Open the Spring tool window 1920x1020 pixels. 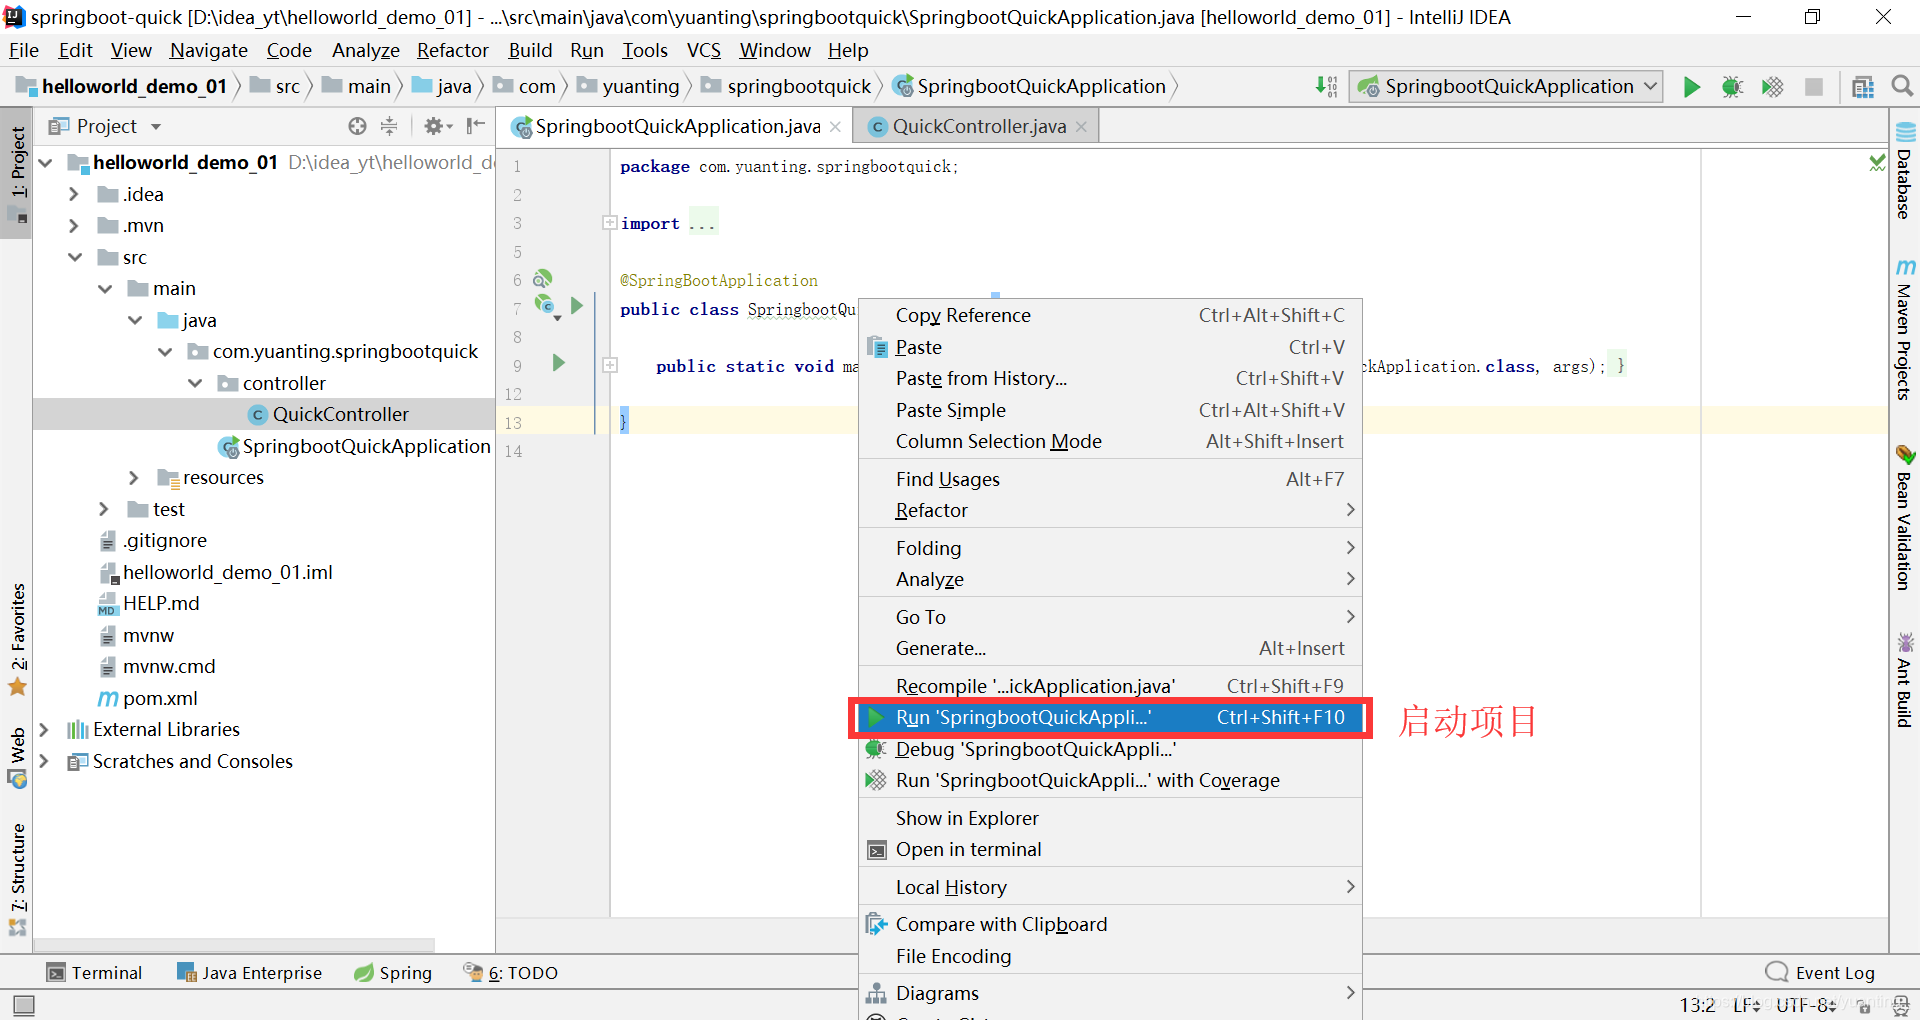393,973
